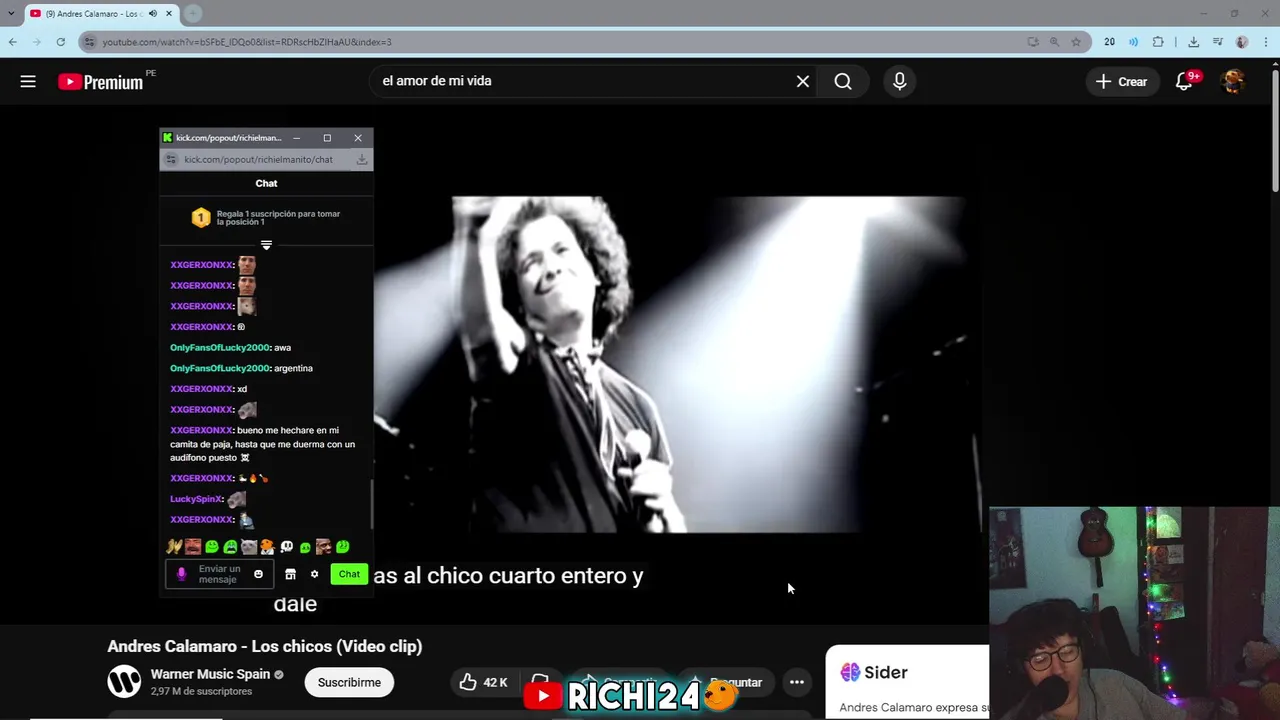Open Warner Music Spain channel name link
Screen dimensions: 1280x720
coord(210,674)
